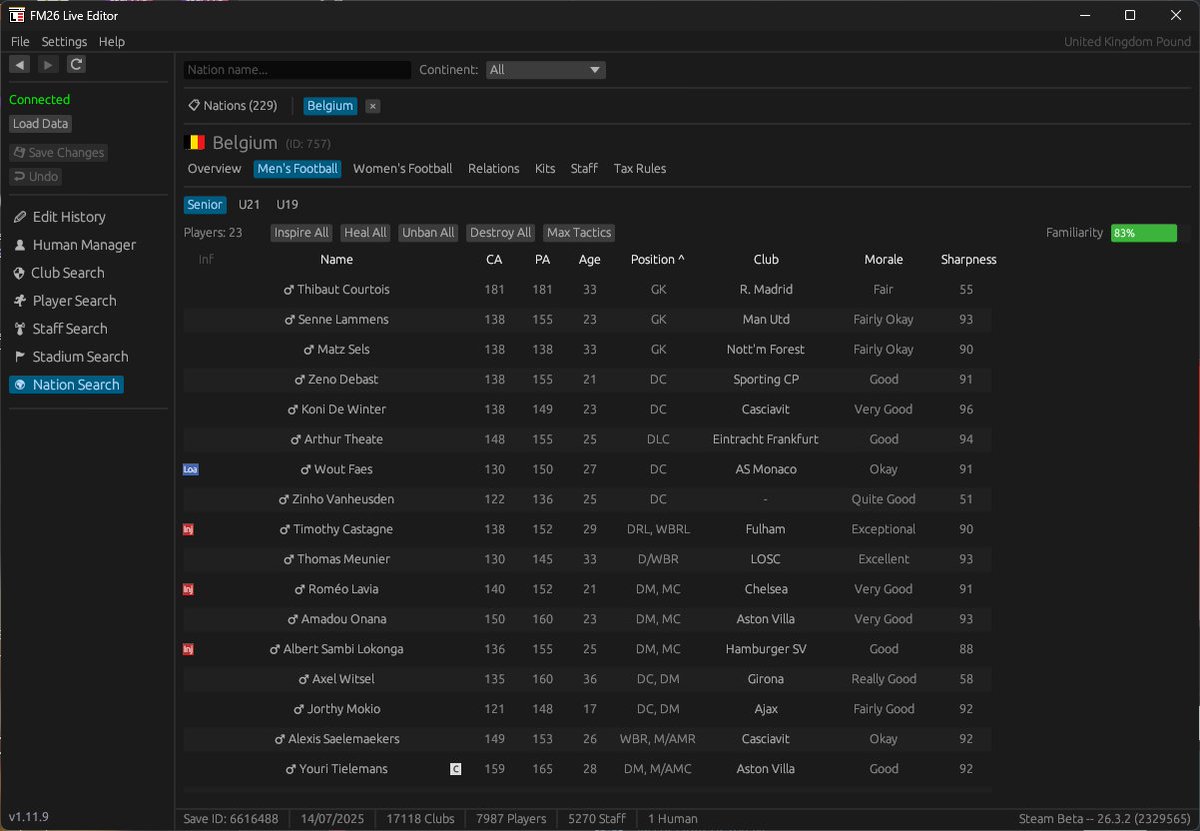Switch to Women's Football tab
Image resolution: width=1200 pixels, height=831 pixels.
pos(403,169)
